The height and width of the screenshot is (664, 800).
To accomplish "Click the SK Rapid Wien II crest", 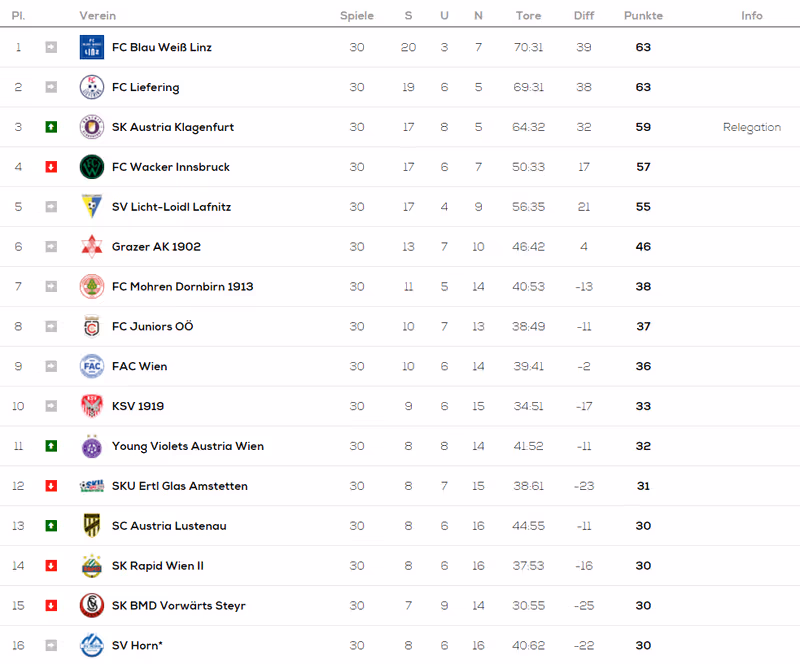I will 92,565.
